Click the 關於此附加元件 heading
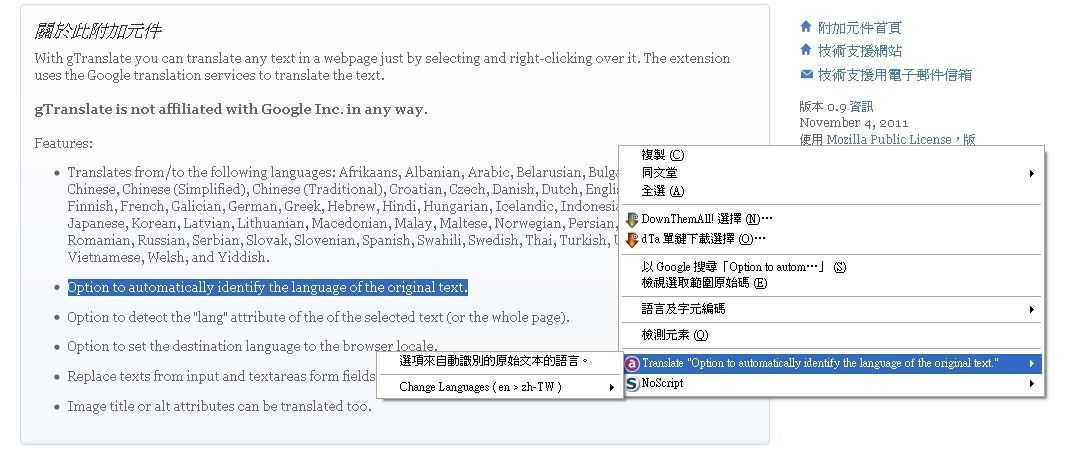This screenshot has width=1079, height=449. pos(98,31)
